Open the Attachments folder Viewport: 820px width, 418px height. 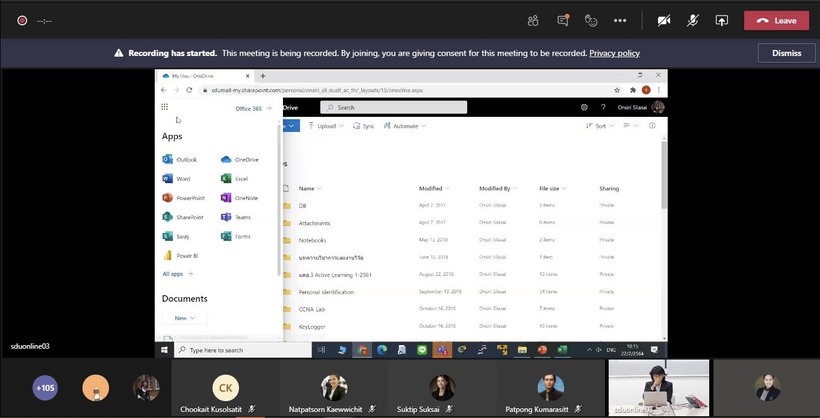pyautogui.click(x=314, y=223)
